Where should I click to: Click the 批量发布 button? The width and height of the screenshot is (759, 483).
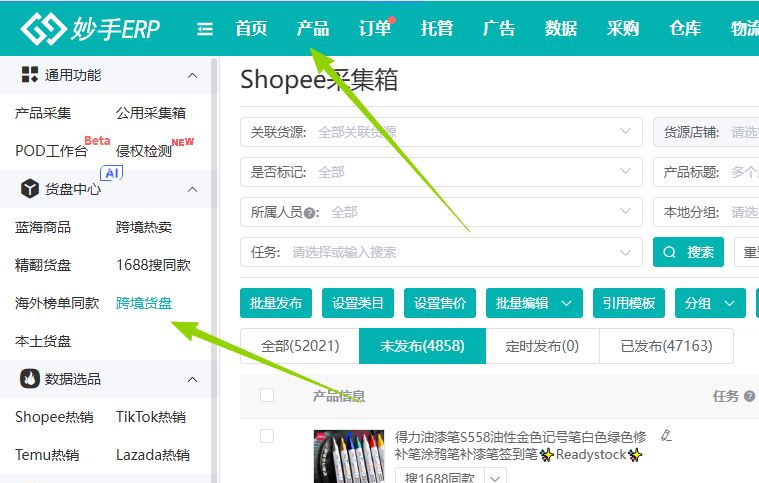click(x=276, y=303)
